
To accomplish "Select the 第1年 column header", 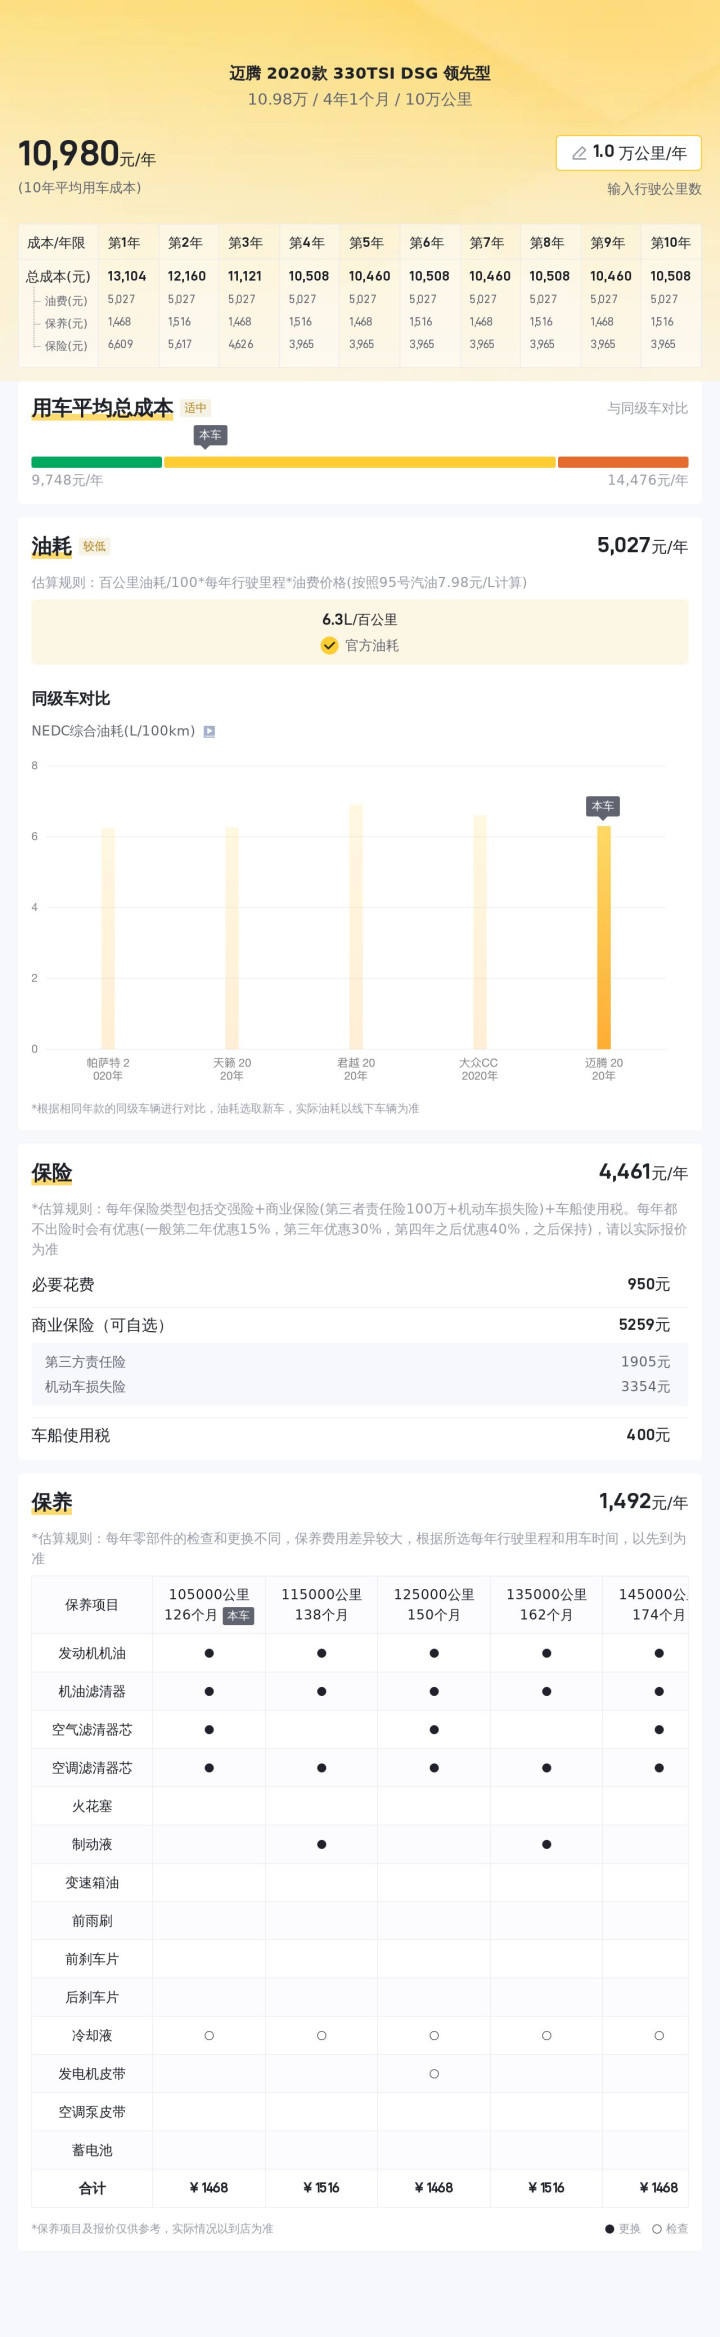I will (124, 243).
